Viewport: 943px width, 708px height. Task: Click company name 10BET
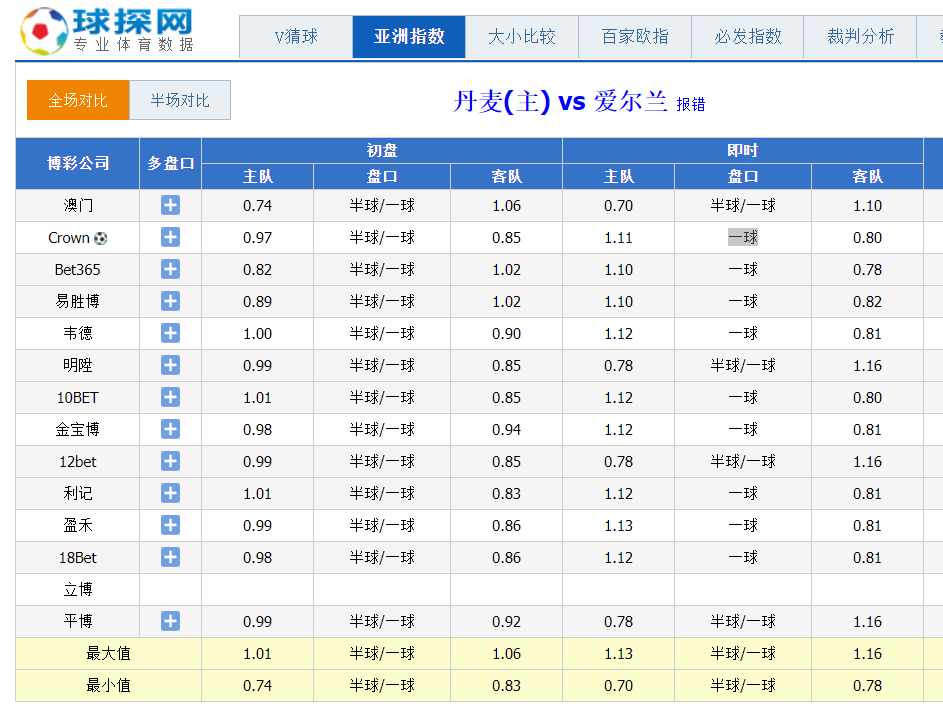(x=78, y=398)
